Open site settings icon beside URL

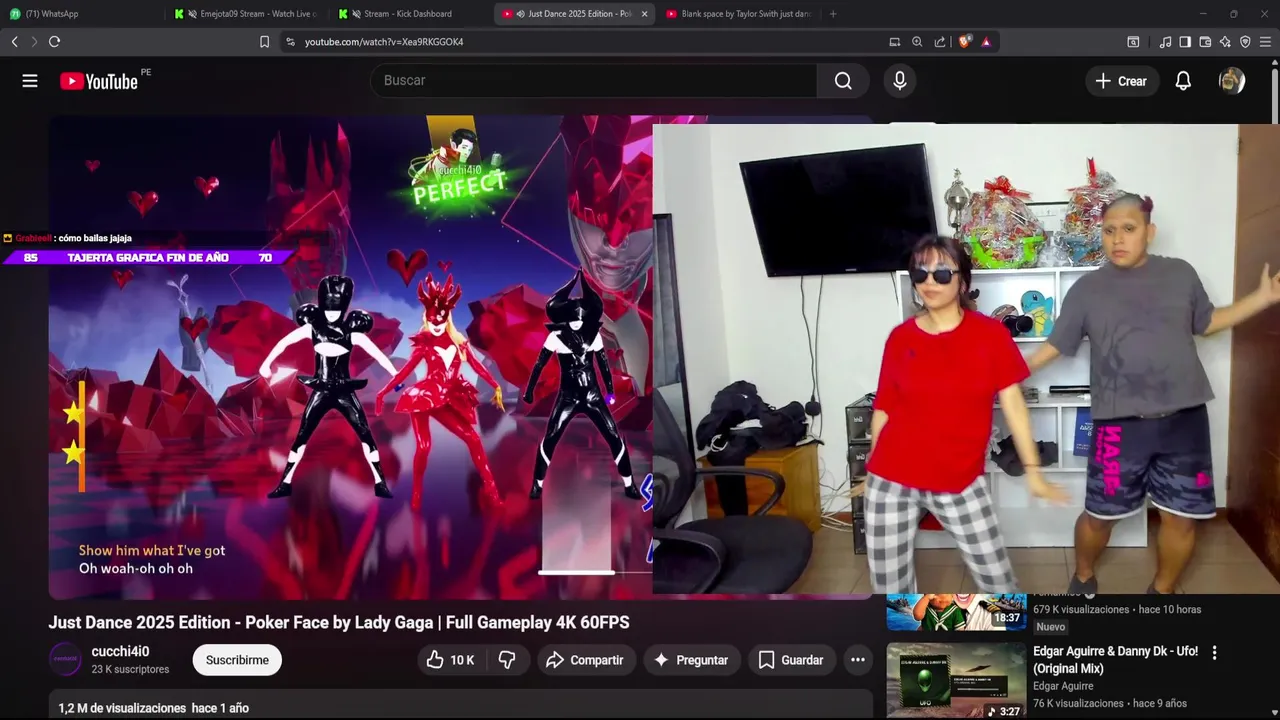click(290, 42)
